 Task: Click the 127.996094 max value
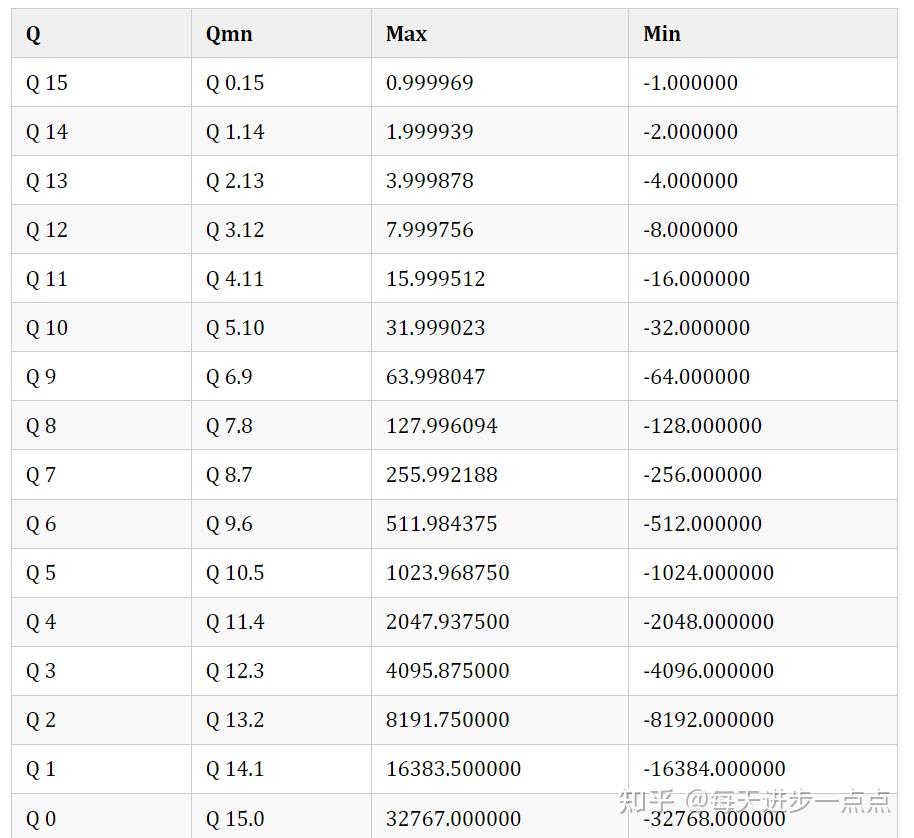[x=442, y=426]
